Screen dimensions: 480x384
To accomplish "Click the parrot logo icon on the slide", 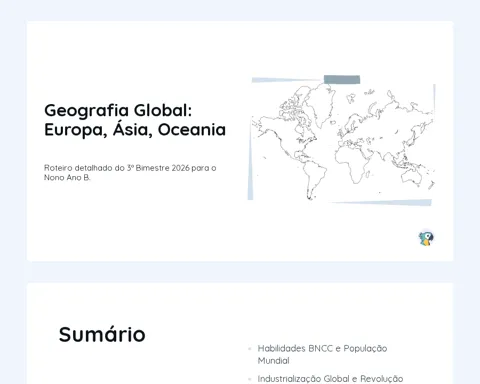I will point(426,238).
